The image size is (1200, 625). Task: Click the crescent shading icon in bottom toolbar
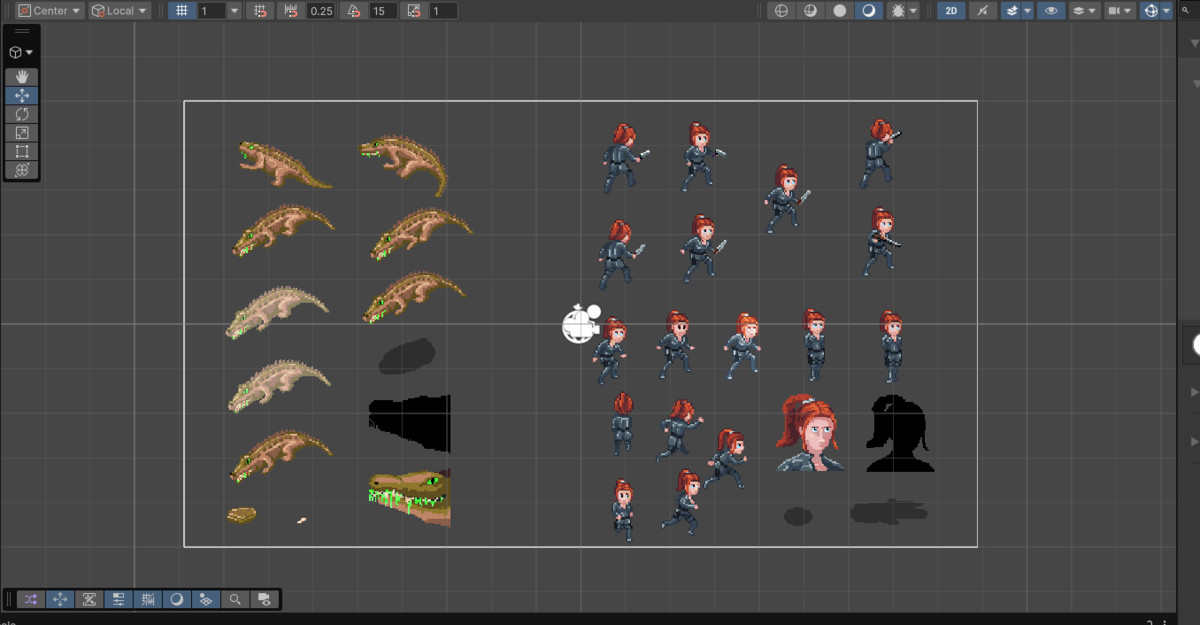(x=177, y=599)
